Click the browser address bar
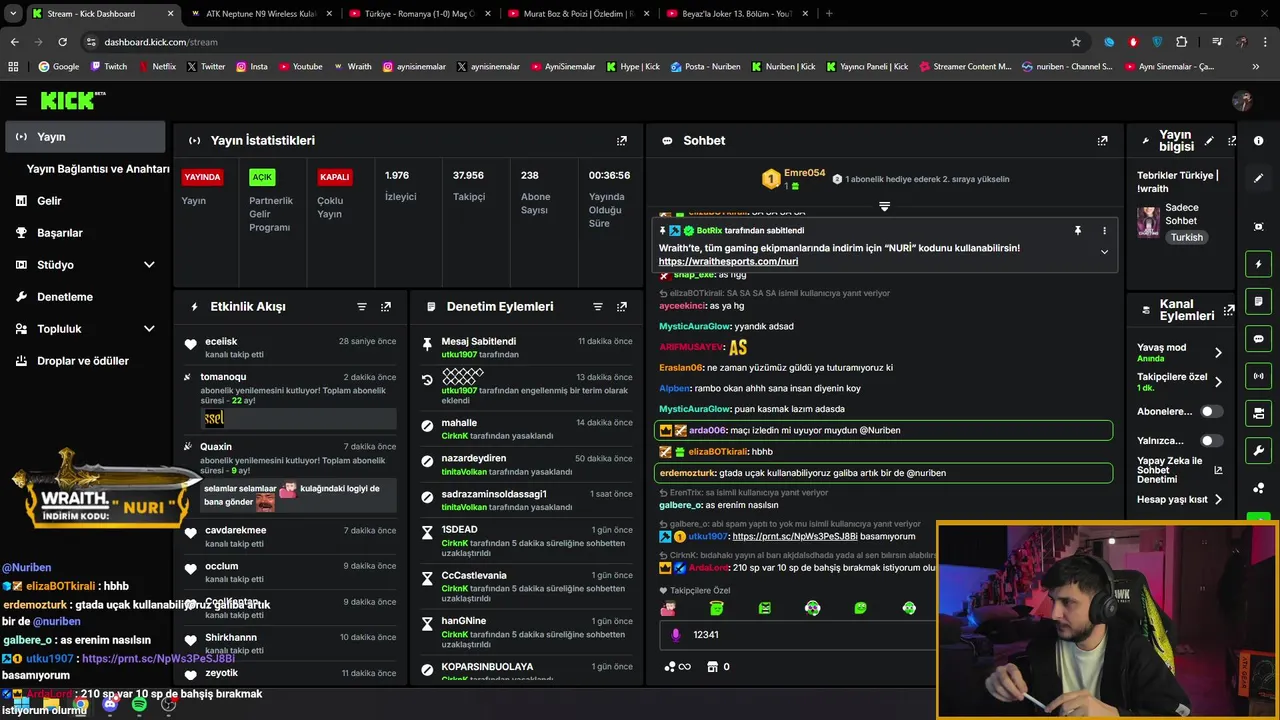This screenshot has height=720, width=1280. [575, 42]
